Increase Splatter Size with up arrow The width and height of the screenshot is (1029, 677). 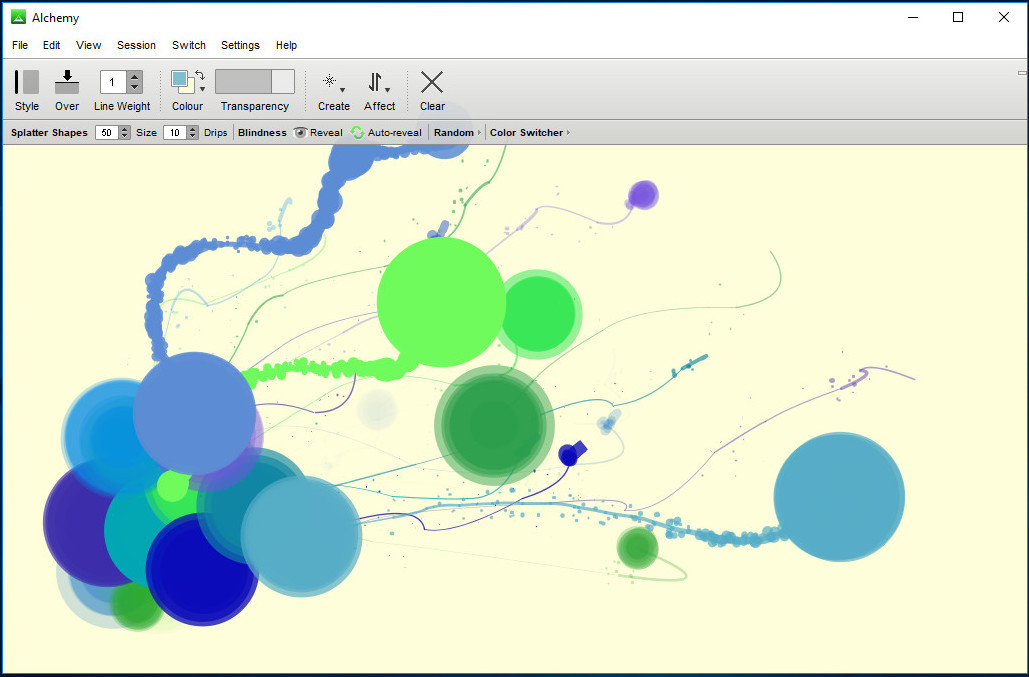[192, 129]
